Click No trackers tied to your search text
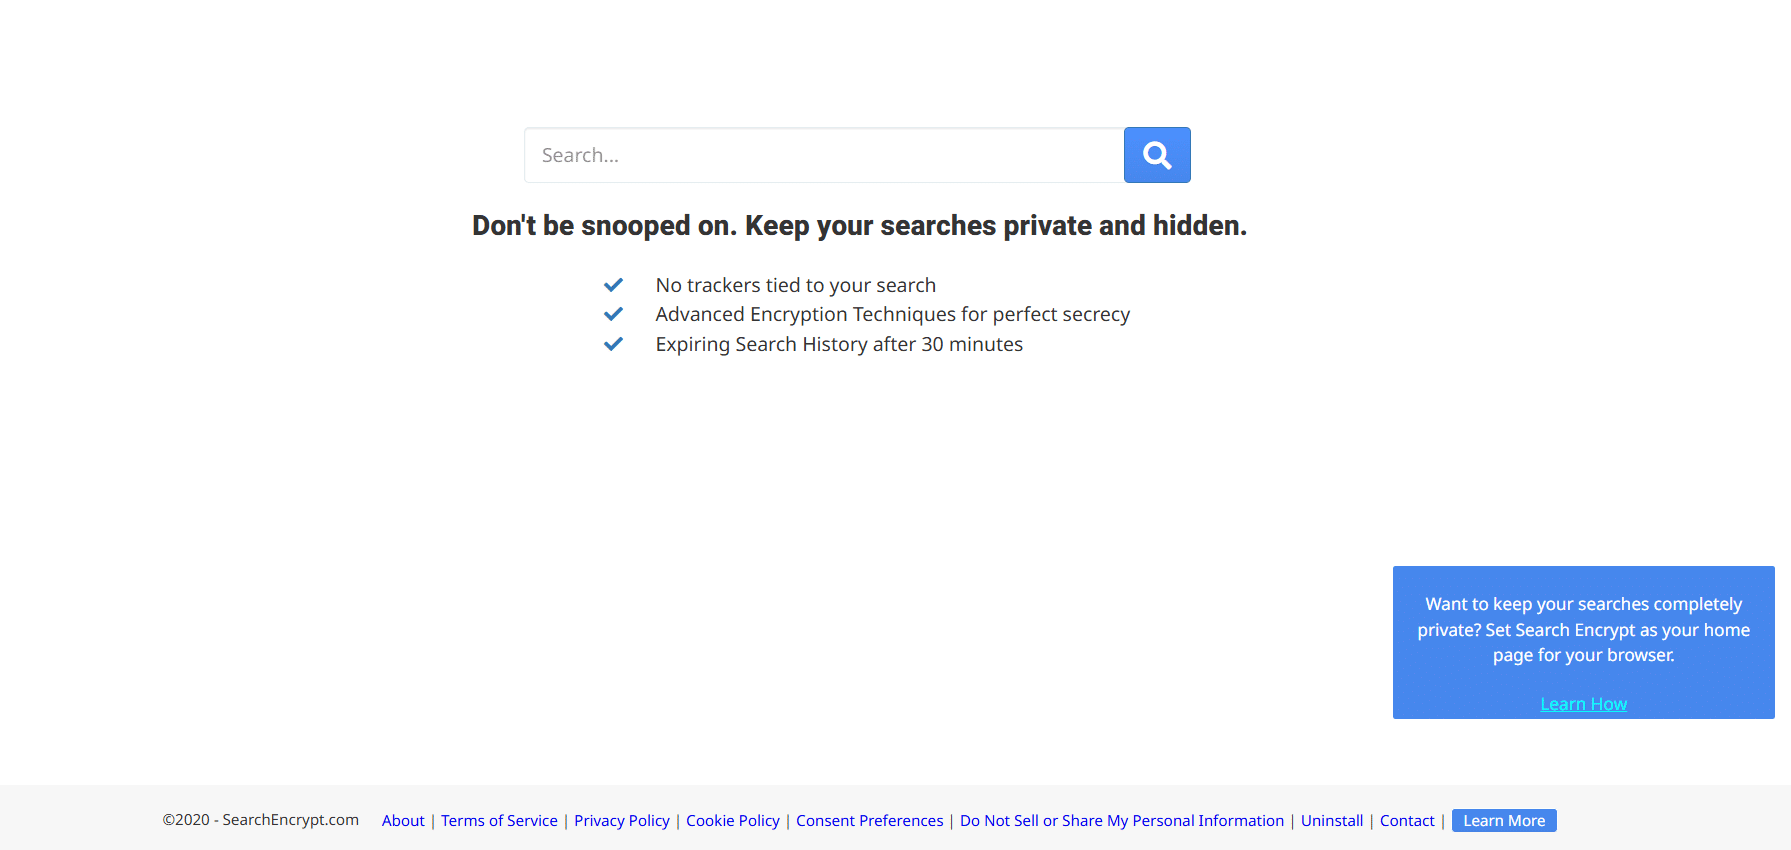The image size is (1791, 850). (x=796, y=285)
